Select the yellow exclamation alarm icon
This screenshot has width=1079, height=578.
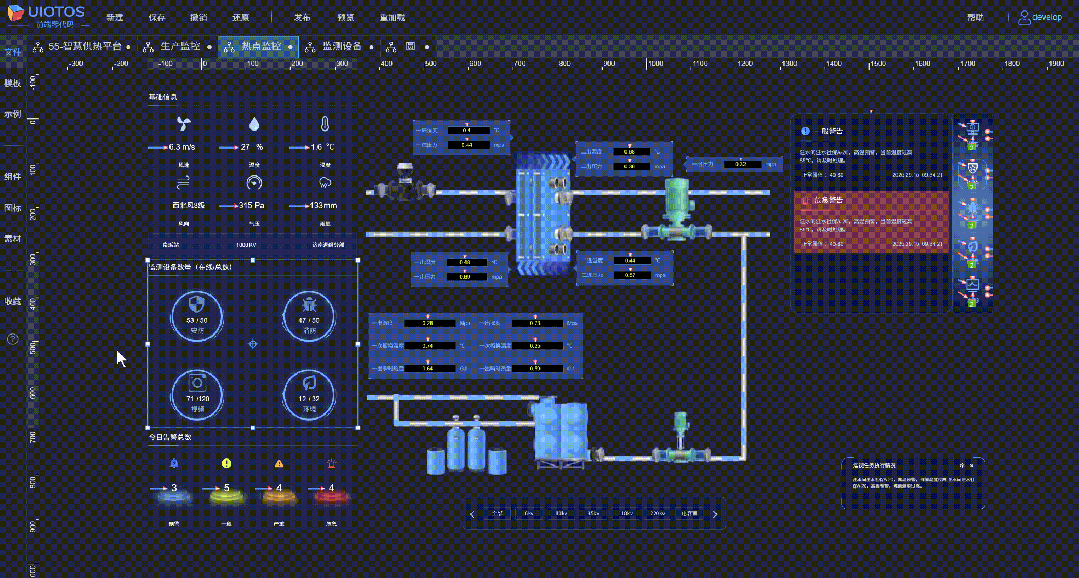[226, 464]
